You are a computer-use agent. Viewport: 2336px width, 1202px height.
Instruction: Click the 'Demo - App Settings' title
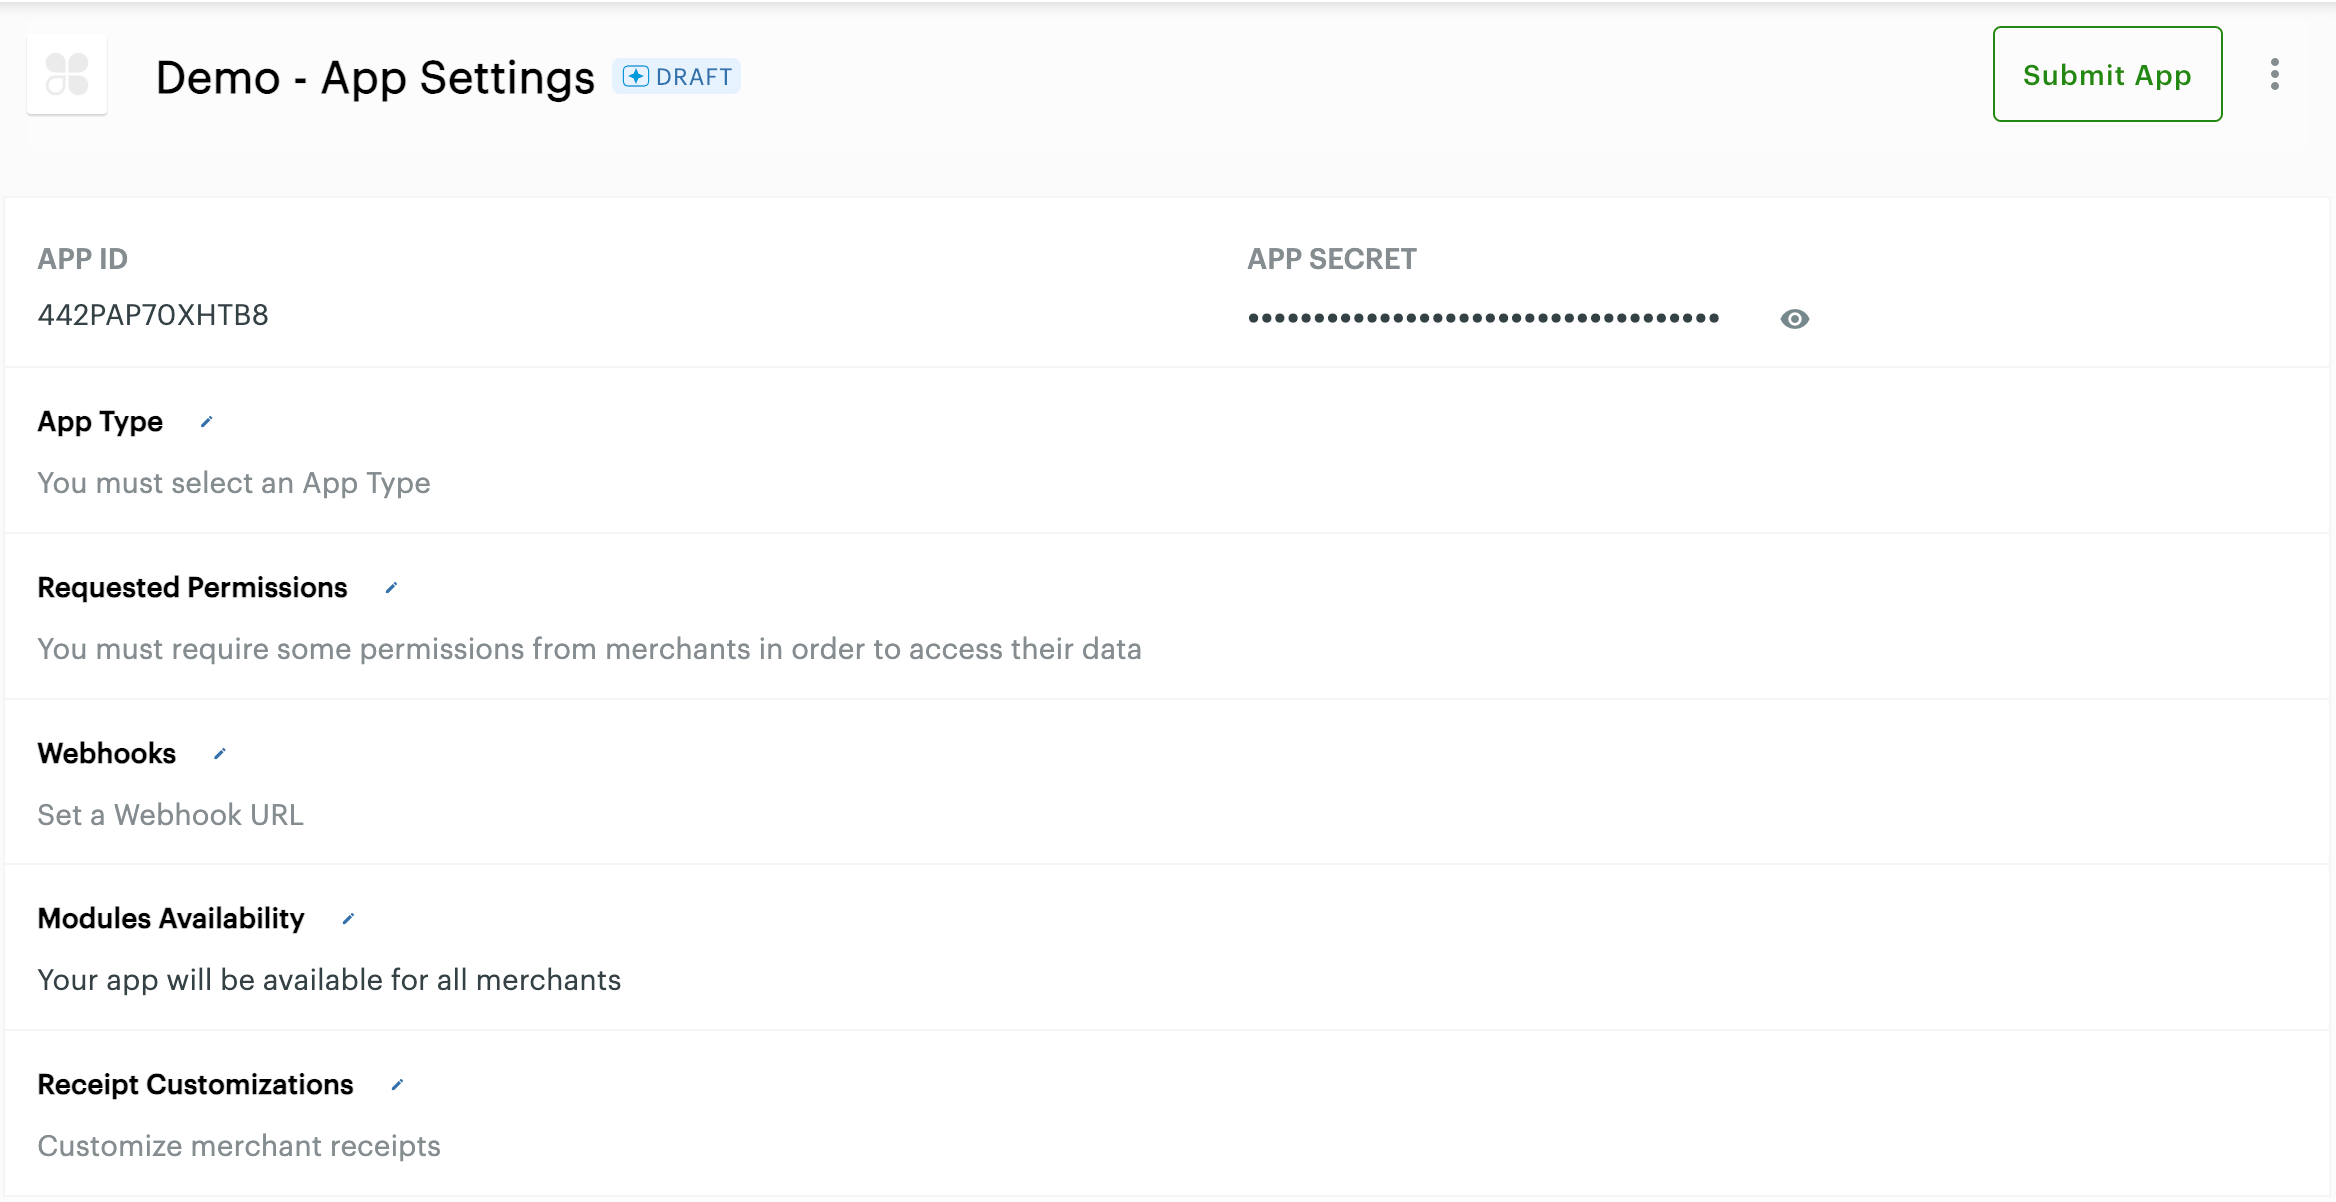pyautogui.click(x=375, y=78)
